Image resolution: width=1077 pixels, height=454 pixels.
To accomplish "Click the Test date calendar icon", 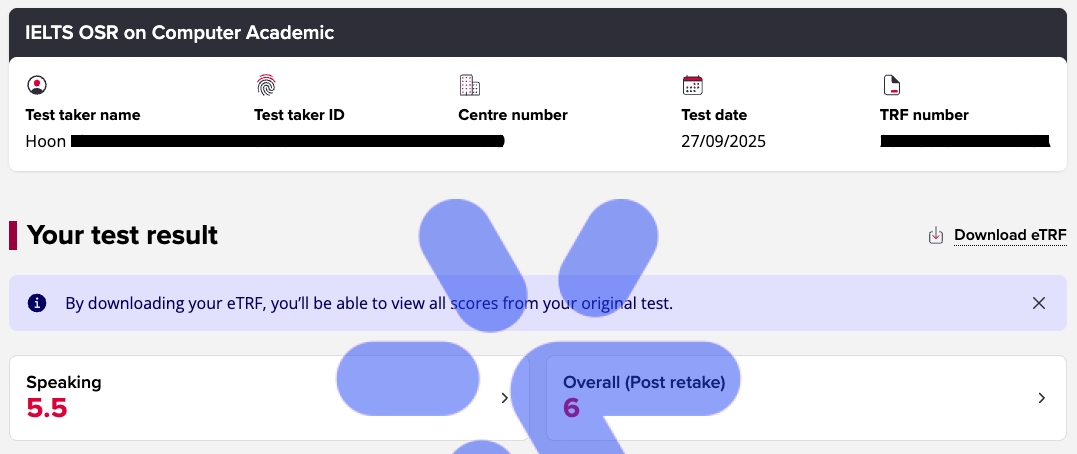I will [x=692, y=84].
